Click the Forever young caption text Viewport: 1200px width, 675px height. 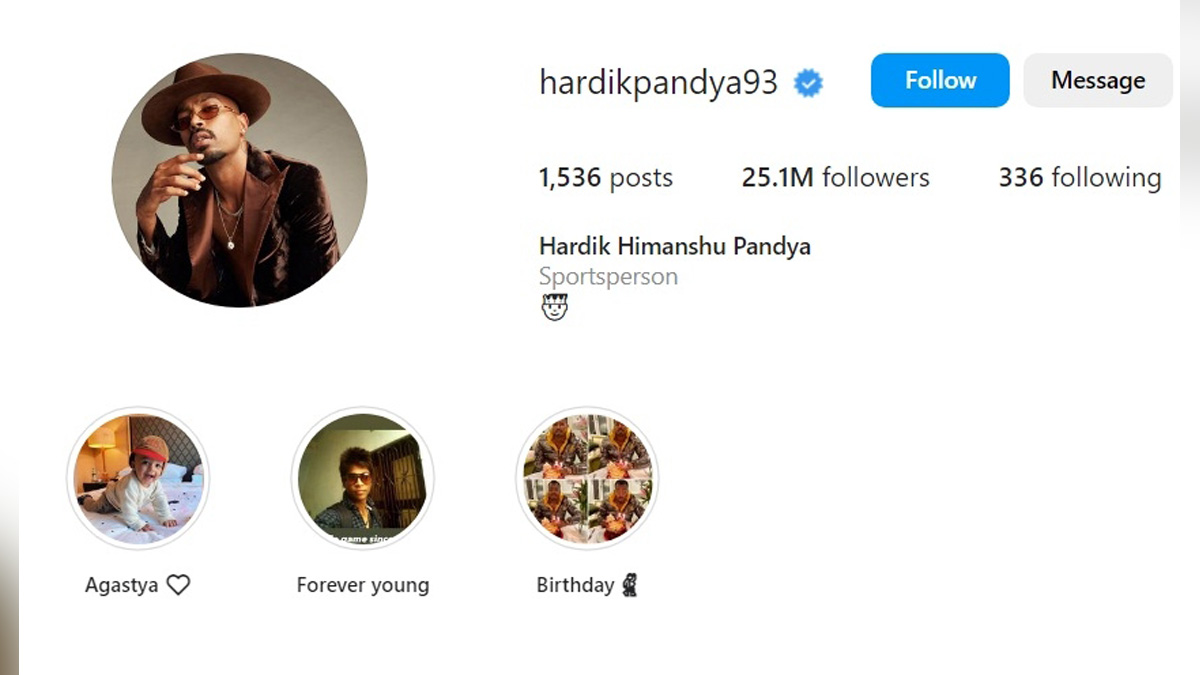point(363,585)
